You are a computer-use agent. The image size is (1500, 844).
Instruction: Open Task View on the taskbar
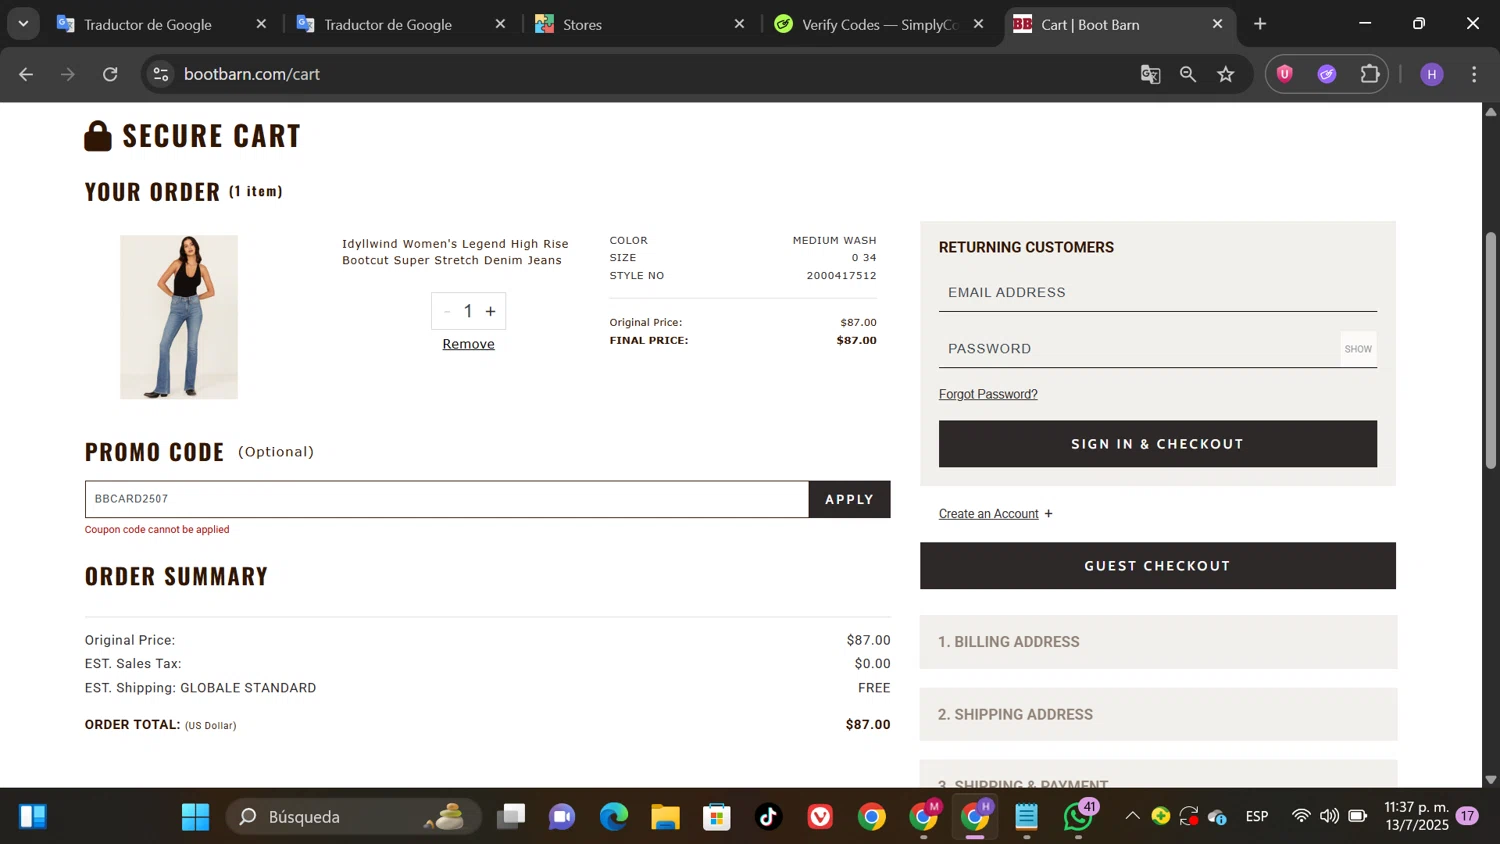[x=511, y=817]
